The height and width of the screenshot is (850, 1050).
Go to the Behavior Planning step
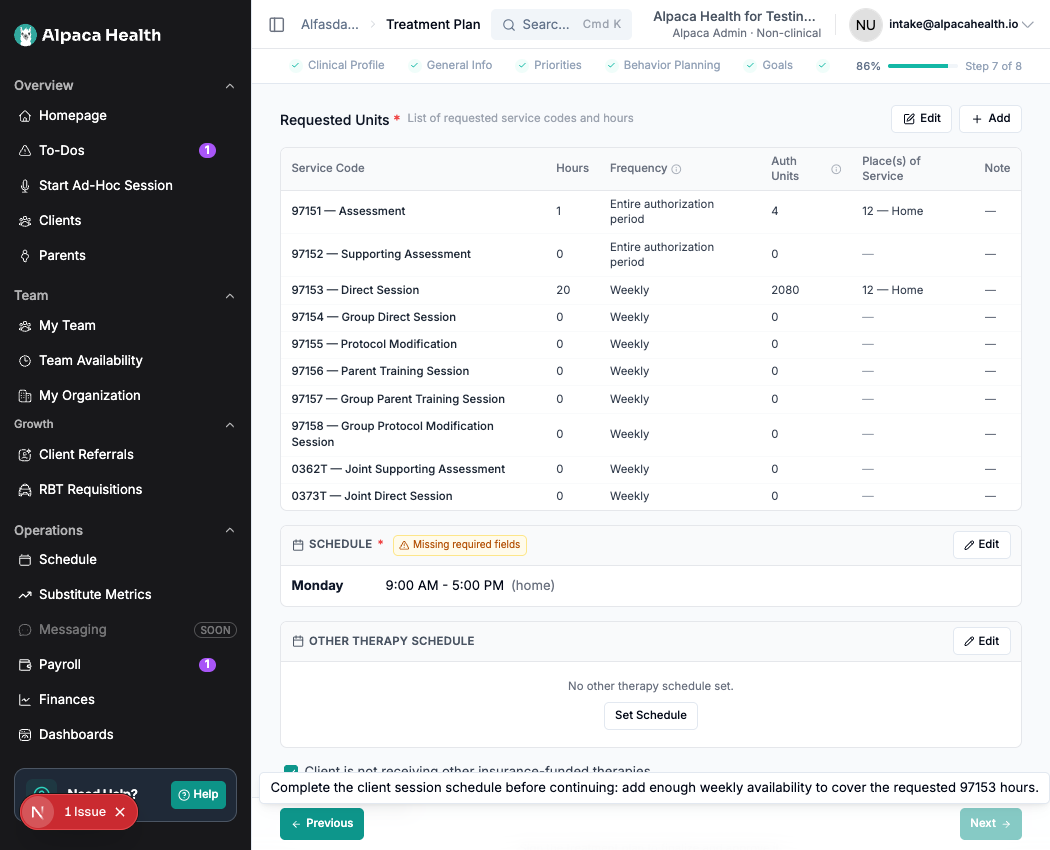[x=663, y=65]
